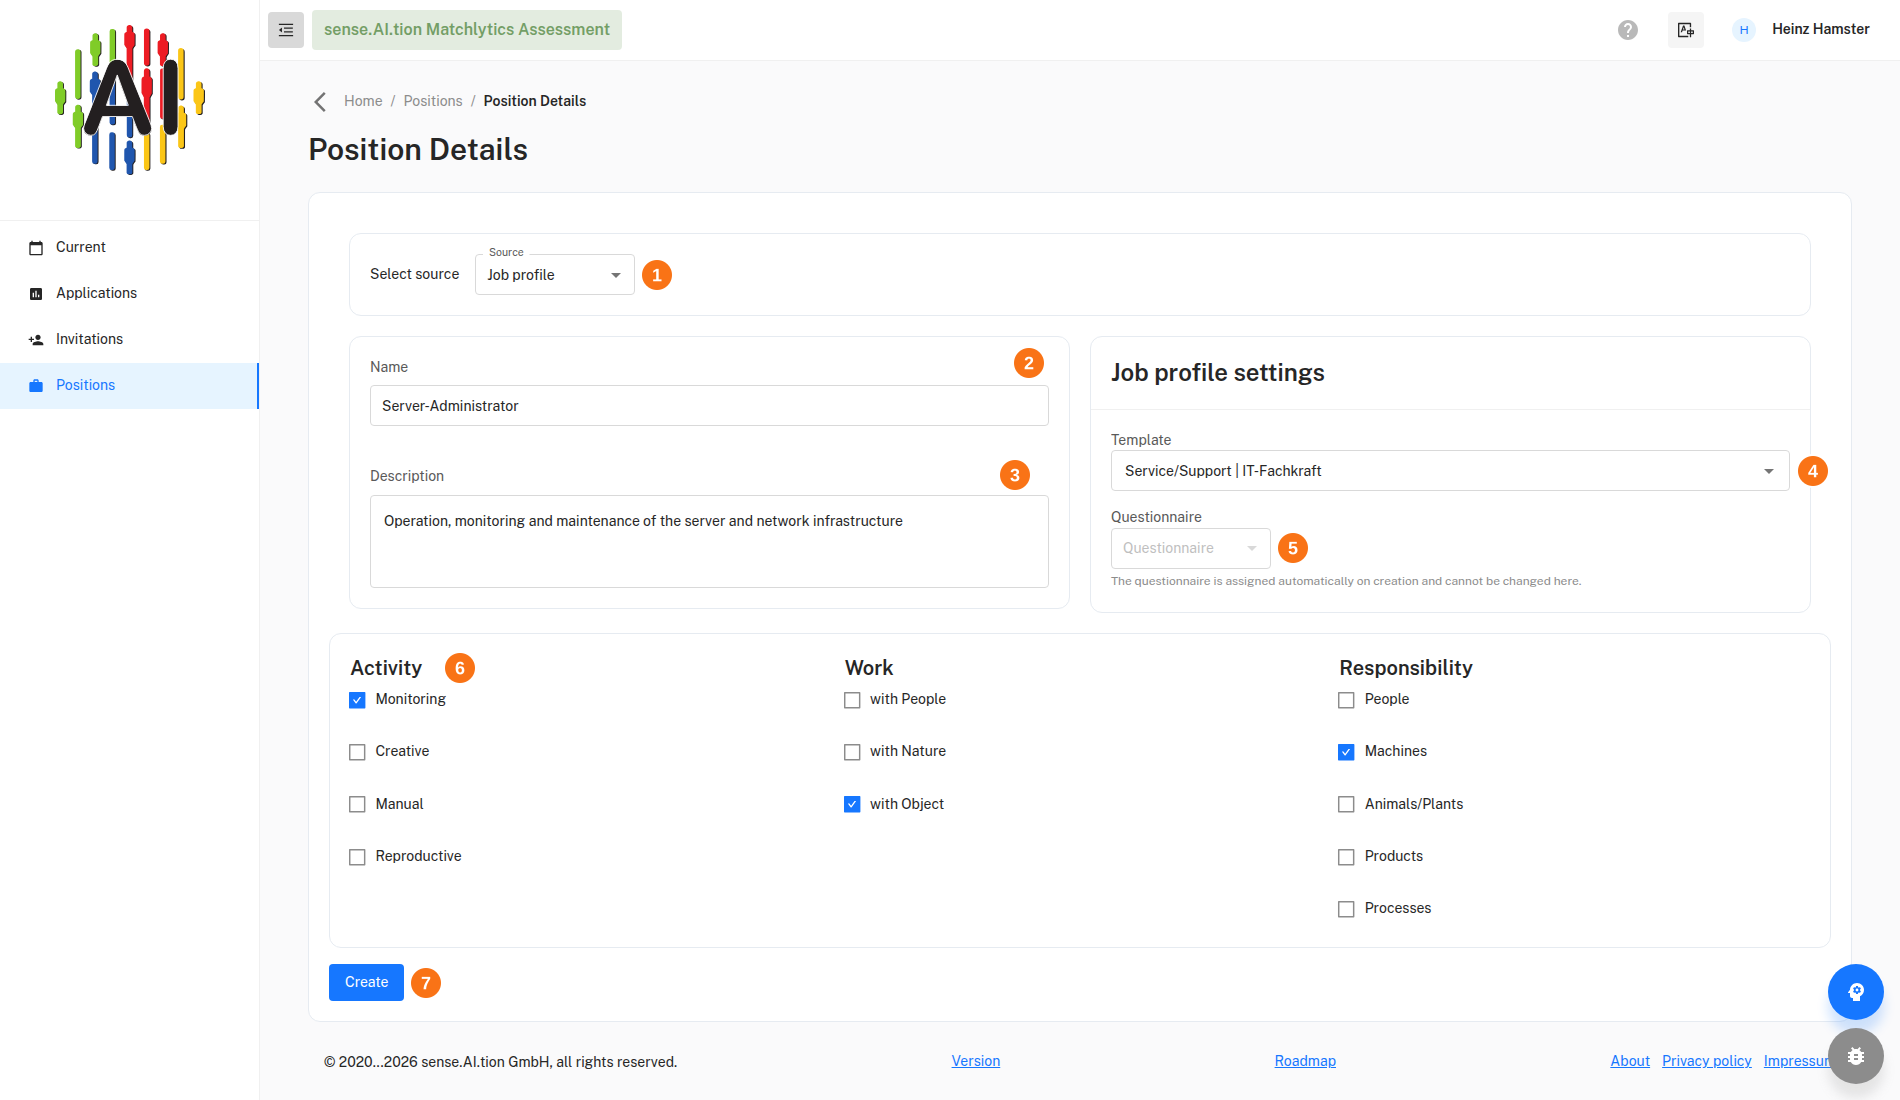
Task: Tick the Products responsibility checkbox
Action: pos(1346,857)
